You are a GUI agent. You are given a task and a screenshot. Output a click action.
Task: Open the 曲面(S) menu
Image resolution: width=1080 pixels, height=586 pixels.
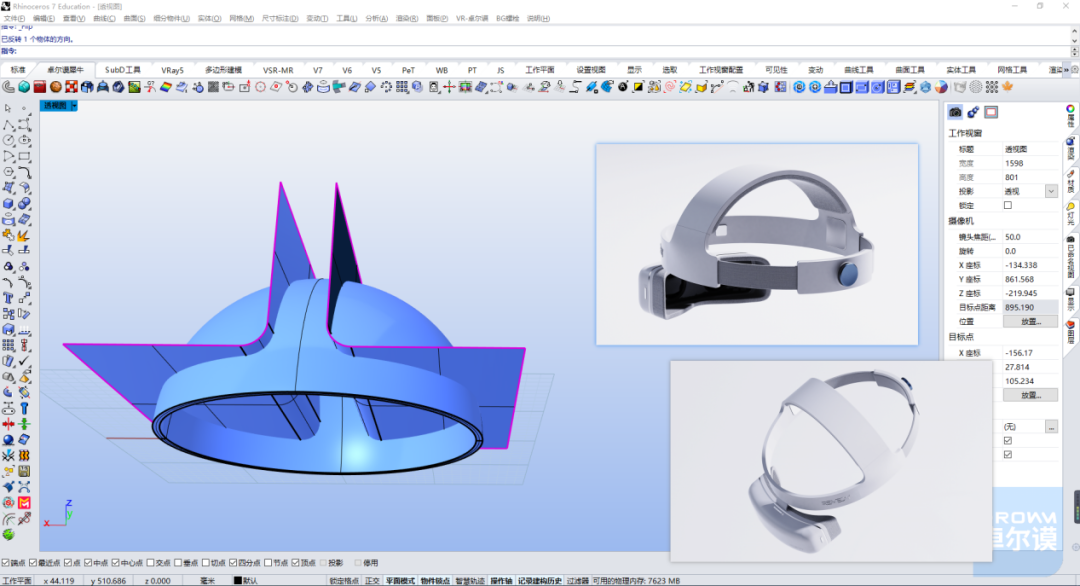click(135, 18)
